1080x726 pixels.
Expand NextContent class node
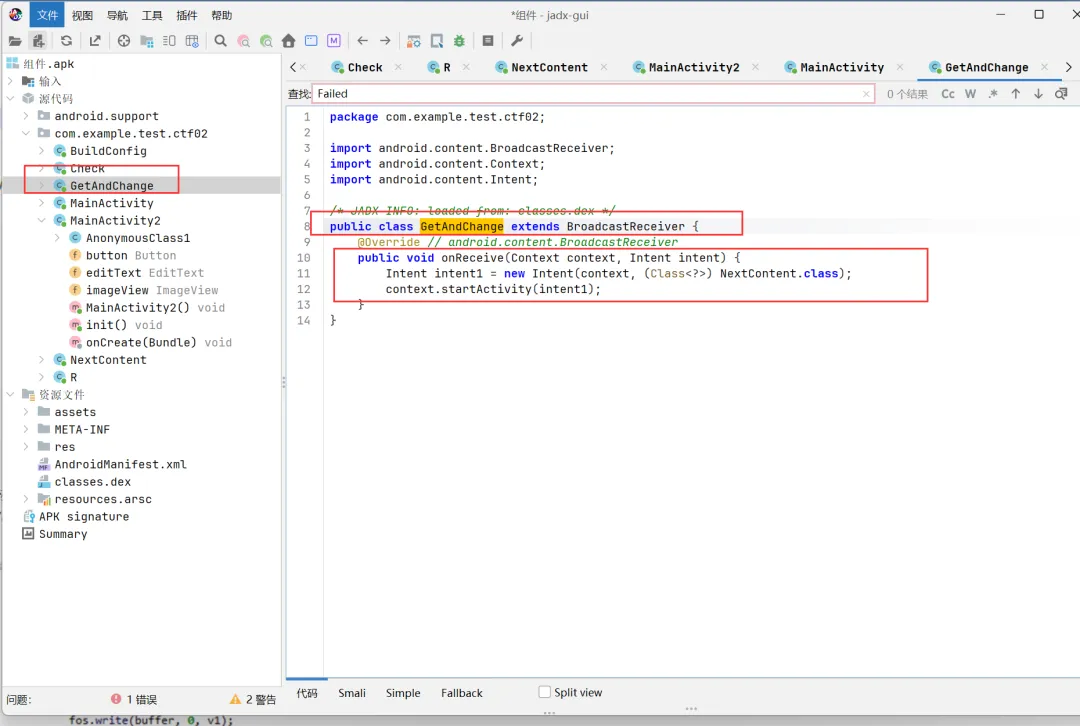pos(42,360)
